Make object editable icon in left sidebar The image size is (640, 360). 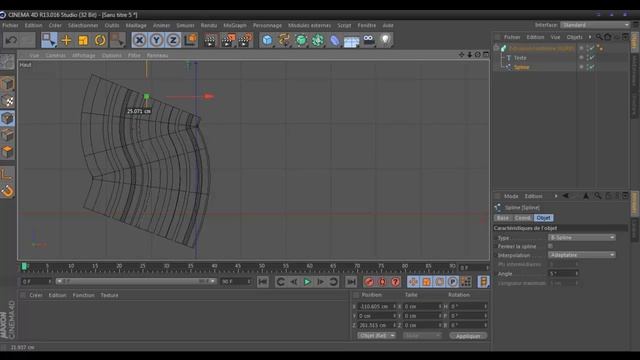coord(7,62)
